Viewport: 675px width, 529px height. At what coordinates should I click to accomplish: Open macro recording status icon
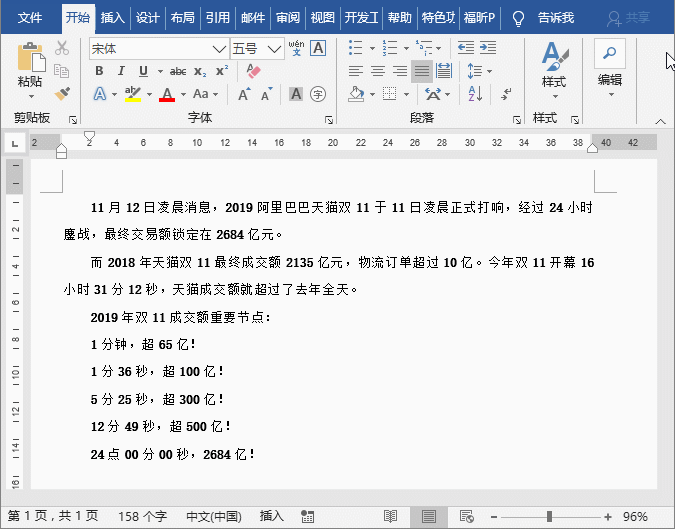307,516
